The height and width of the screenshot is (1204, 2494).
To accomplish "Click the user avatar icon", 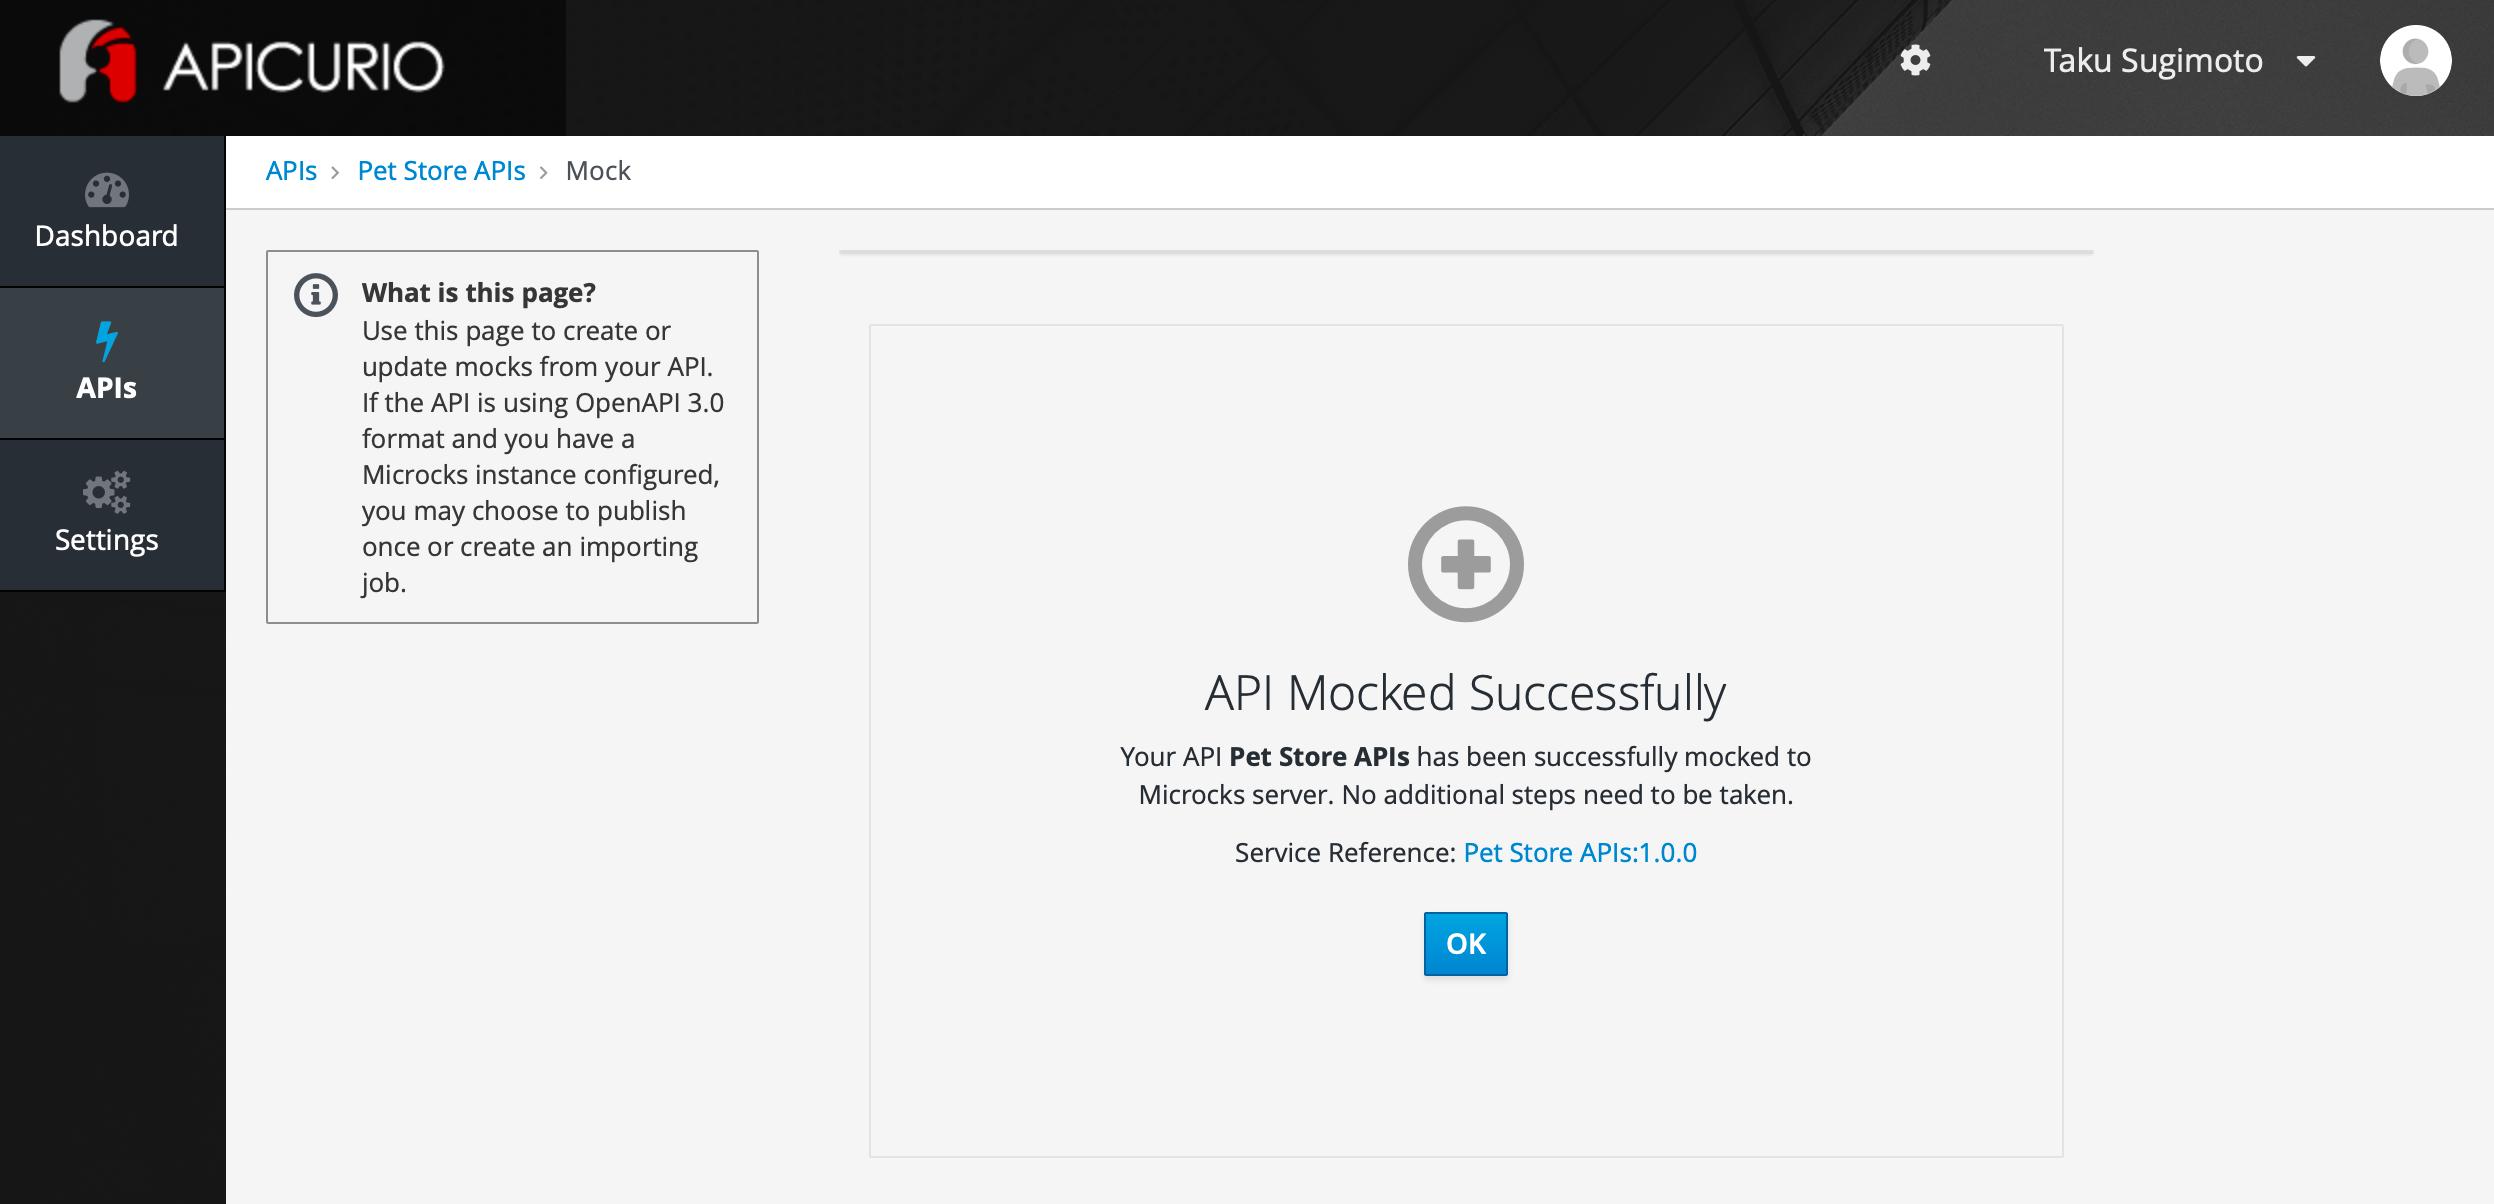I will coord(2415,61).
